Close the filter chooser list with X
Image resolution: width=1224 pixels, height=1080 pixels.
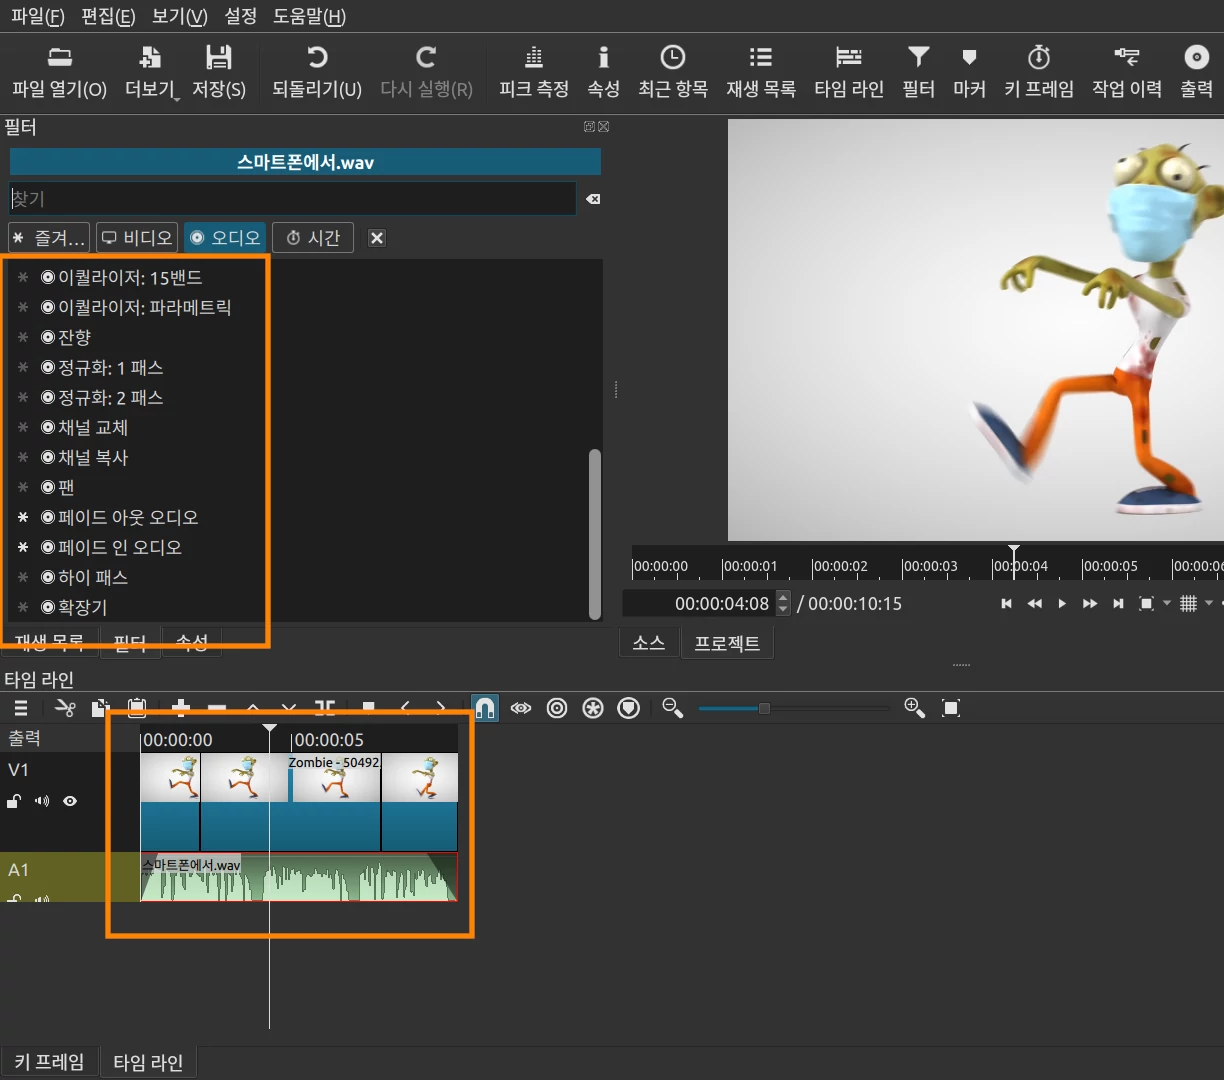click(377, 238)
